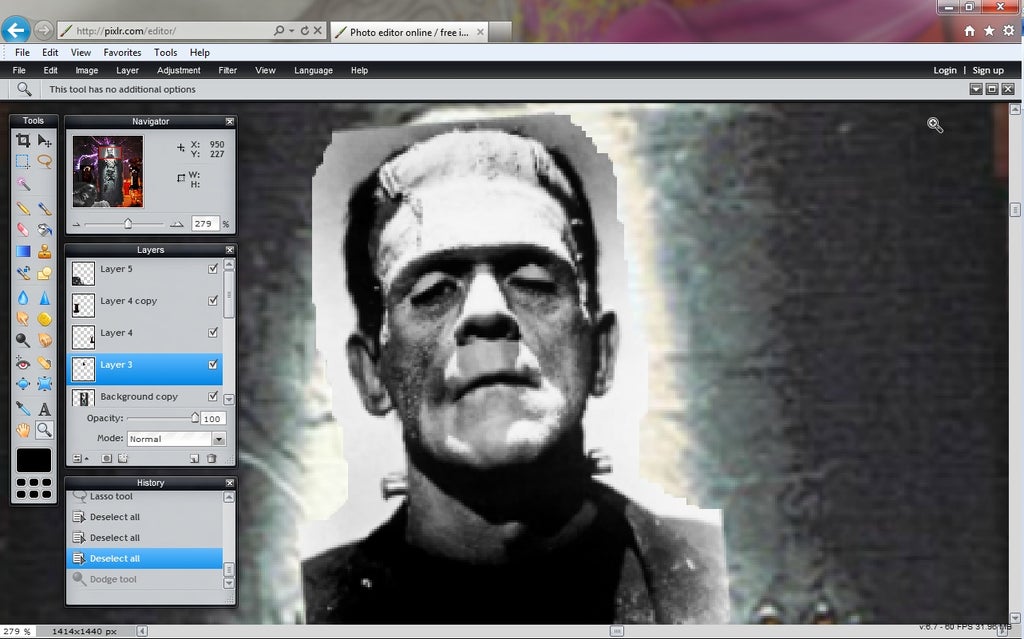Select the Gradient tool
This screenshot has width=1024, height=639.
(23, 251)
